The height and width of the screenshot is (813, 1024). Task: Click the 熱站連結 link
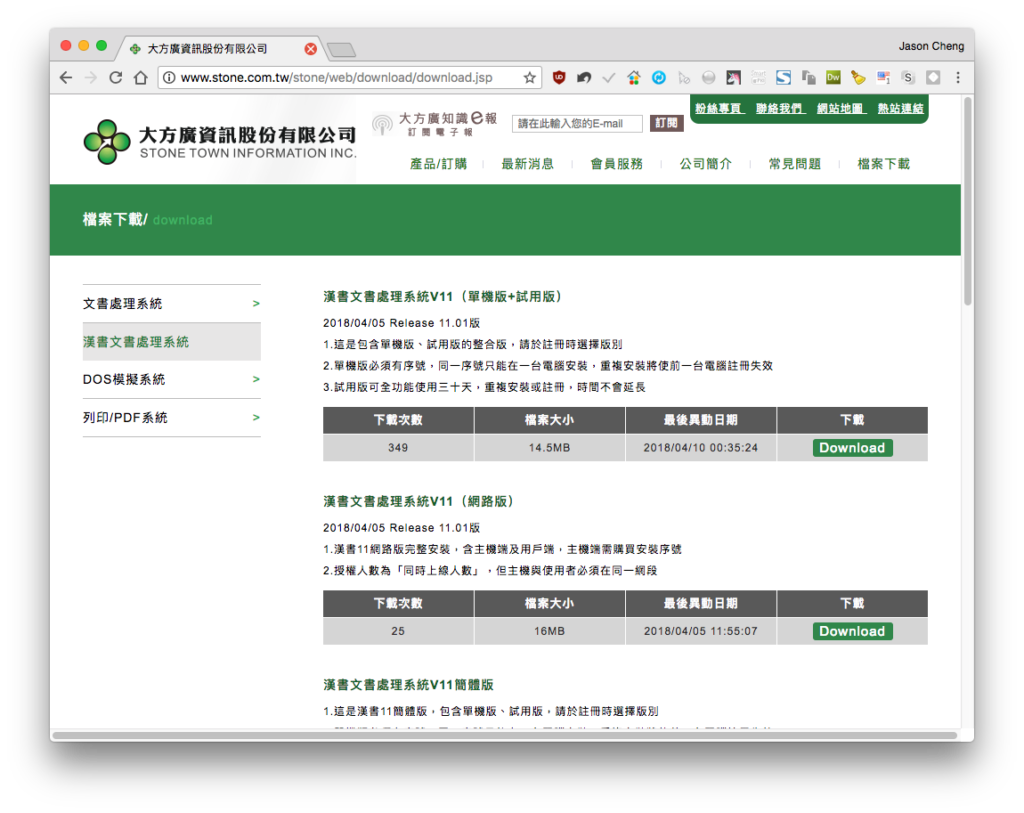point(901,108)
